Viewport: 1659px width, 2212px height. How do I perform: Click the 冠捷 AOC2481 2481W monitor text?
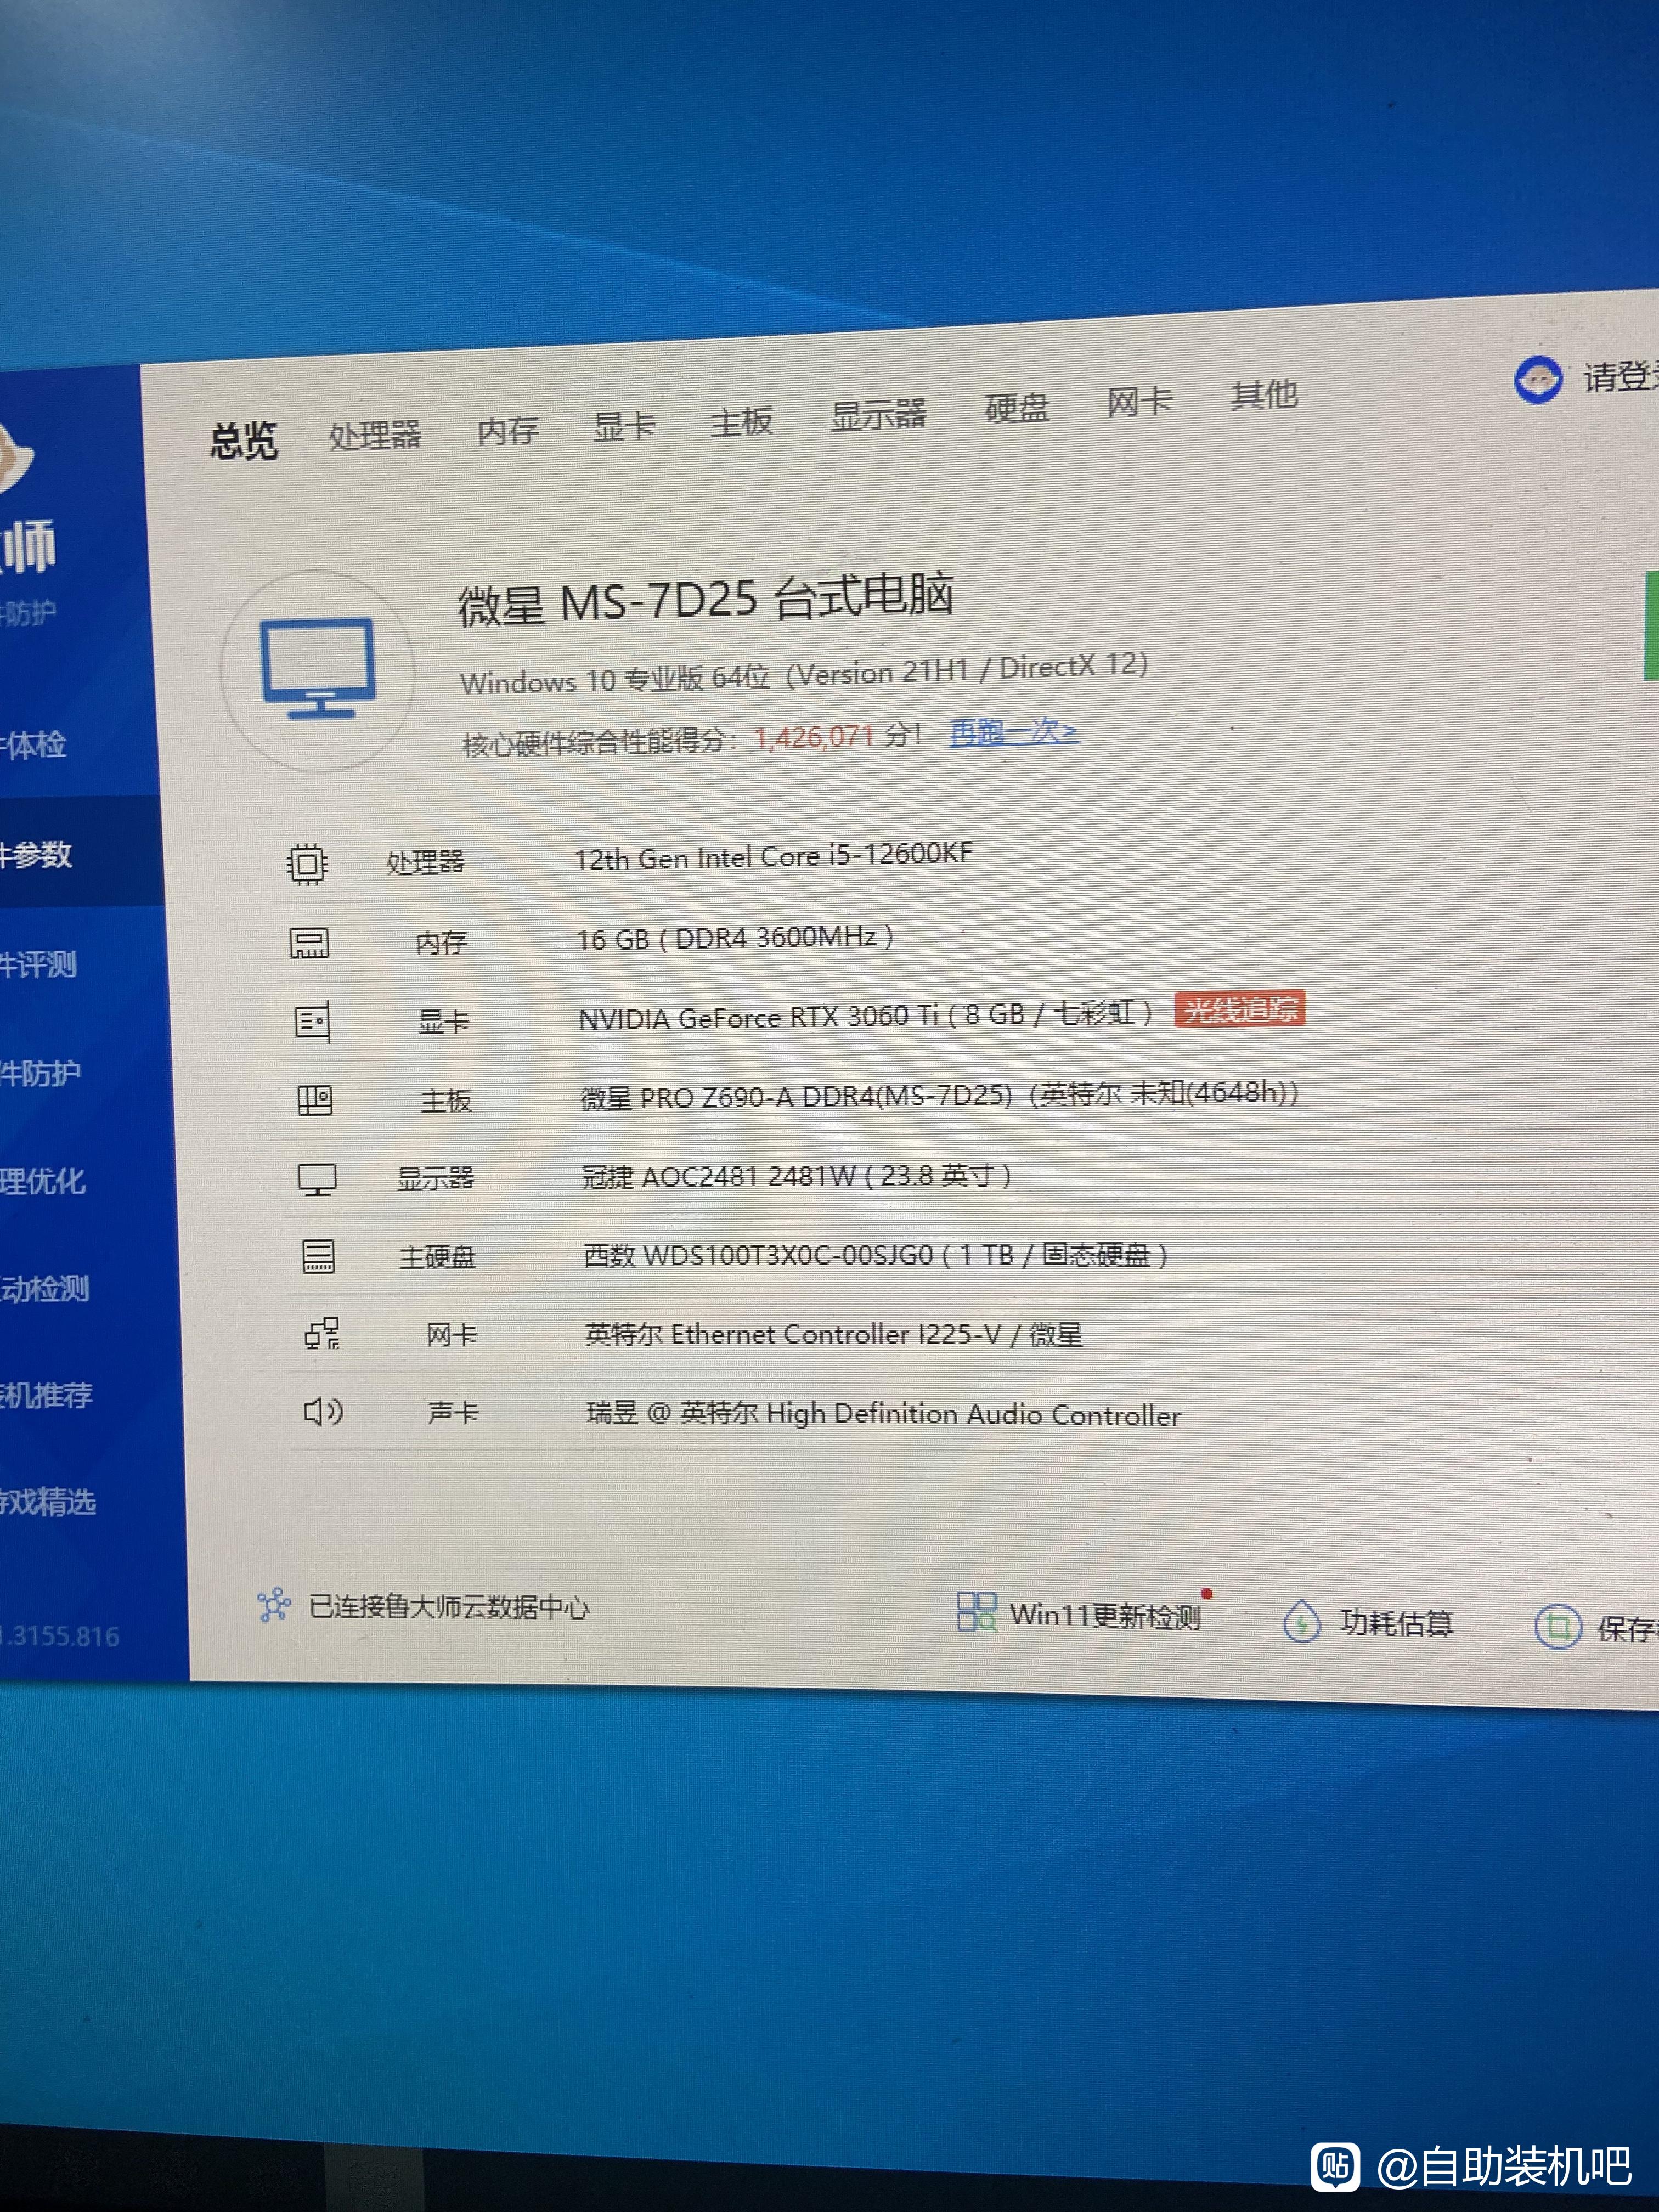pyautogui.click(x=796, y=1176)
